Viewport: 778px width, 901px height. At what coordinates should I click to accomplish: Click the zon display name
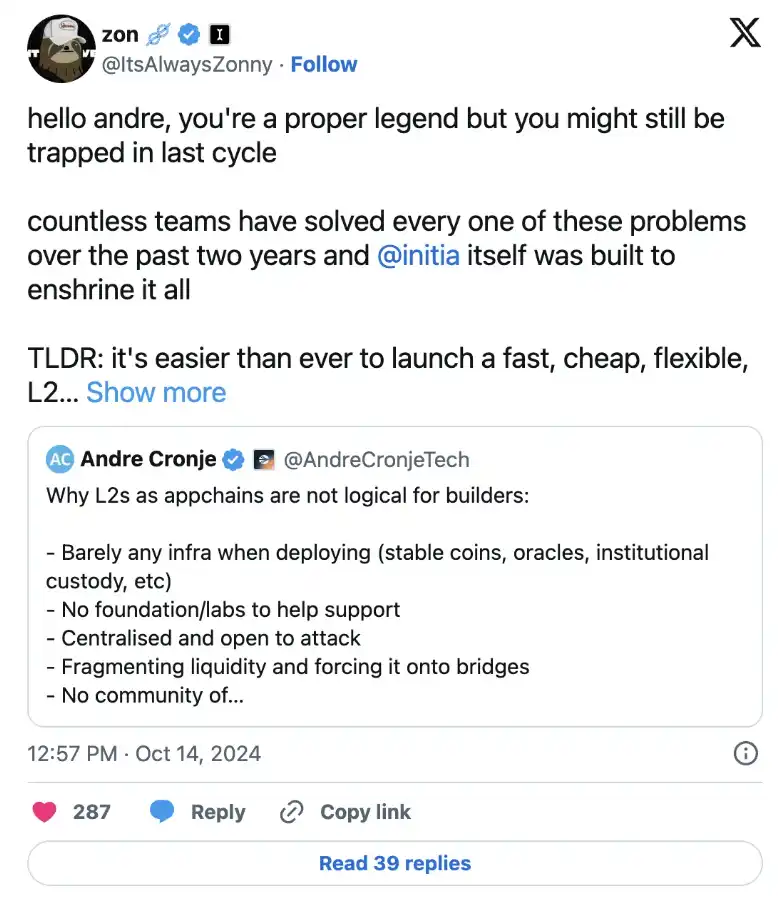click(x=120, y=35)
